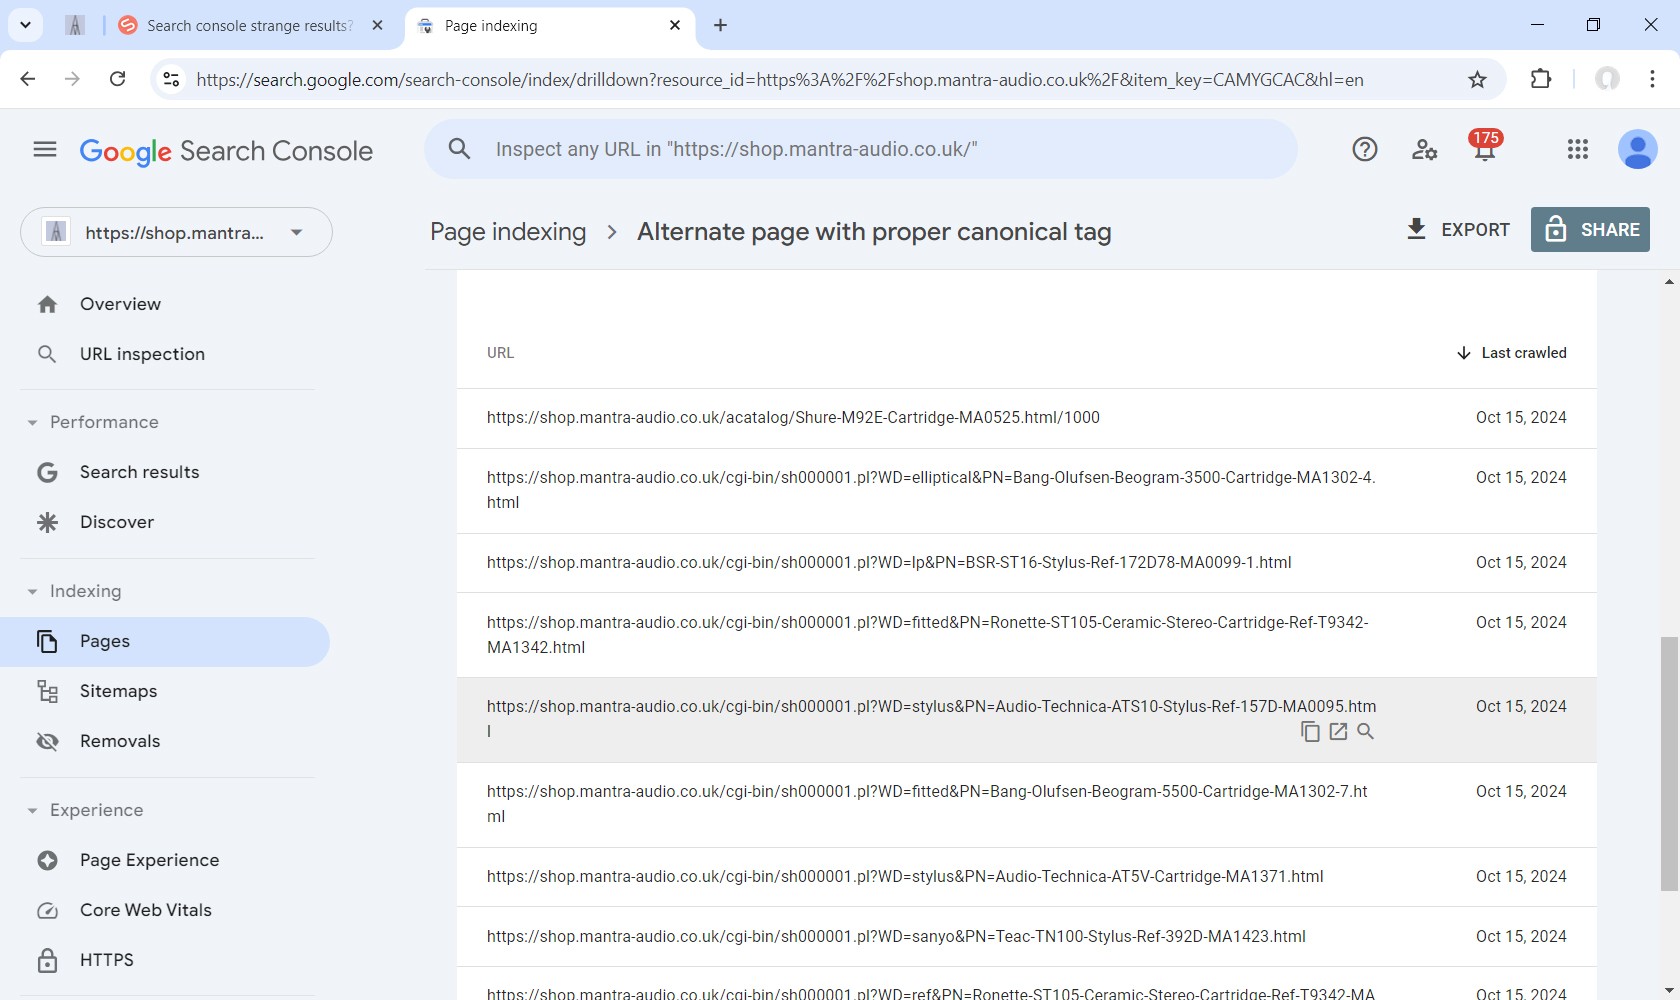Sort by Last crawled column
The image size is (1680, 1000).
pyautogui.click(x=1511, y=353)
